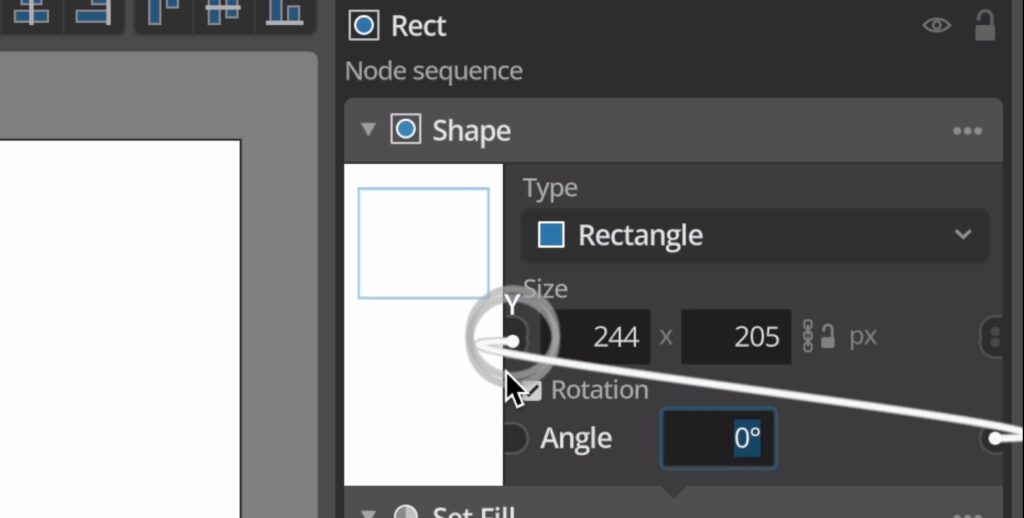Toggle the Rotation checkbox
Viewport: 1024px width, 518px height.
[532, 390]
